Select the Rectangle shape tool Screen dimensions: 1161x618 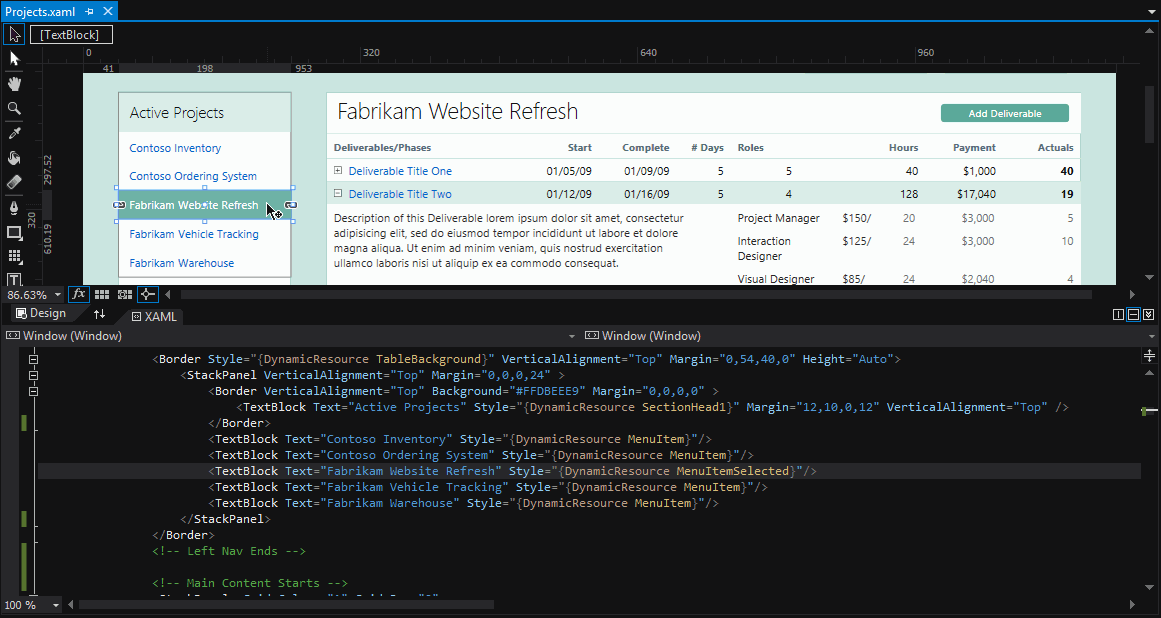[14, 232]
